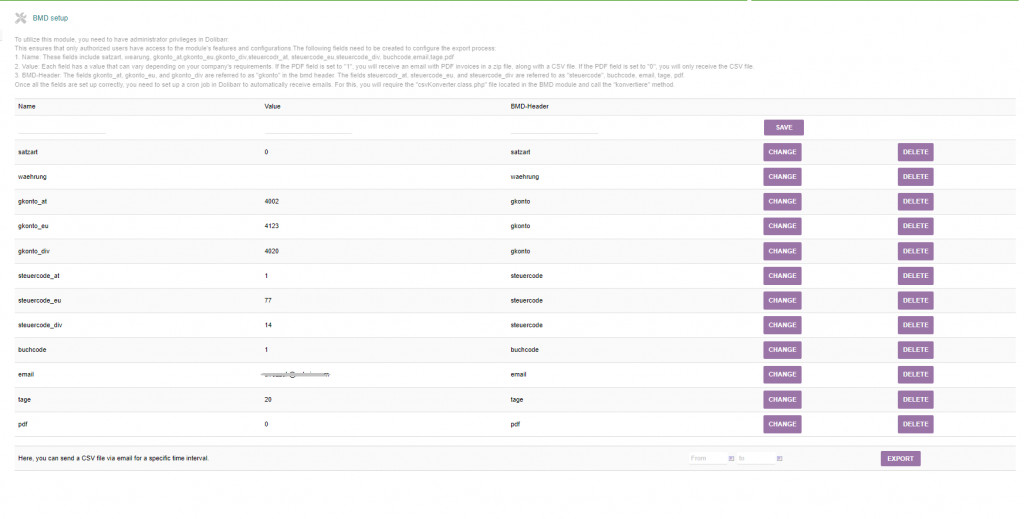Image resolution: width=1024 pixels, height=519 pixels.
Task: Change the email setting
Action: pos(783,374)
